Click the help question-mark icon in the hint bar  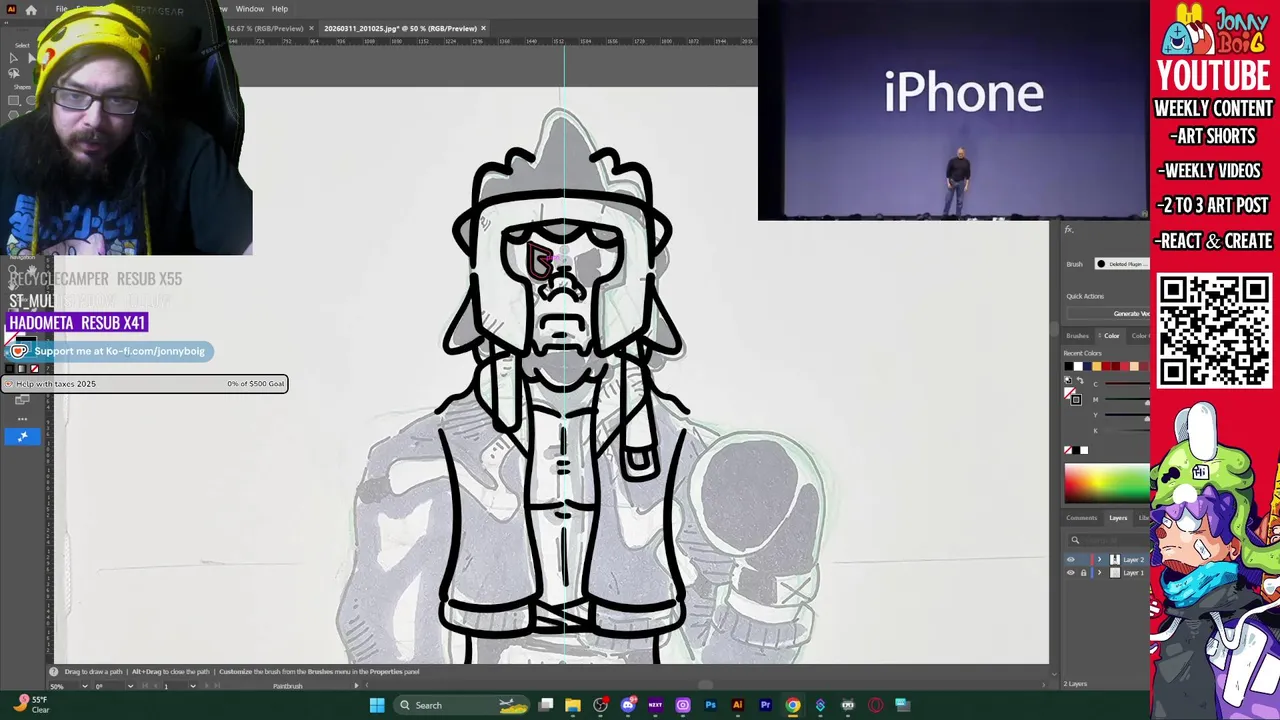click(54, 672)
